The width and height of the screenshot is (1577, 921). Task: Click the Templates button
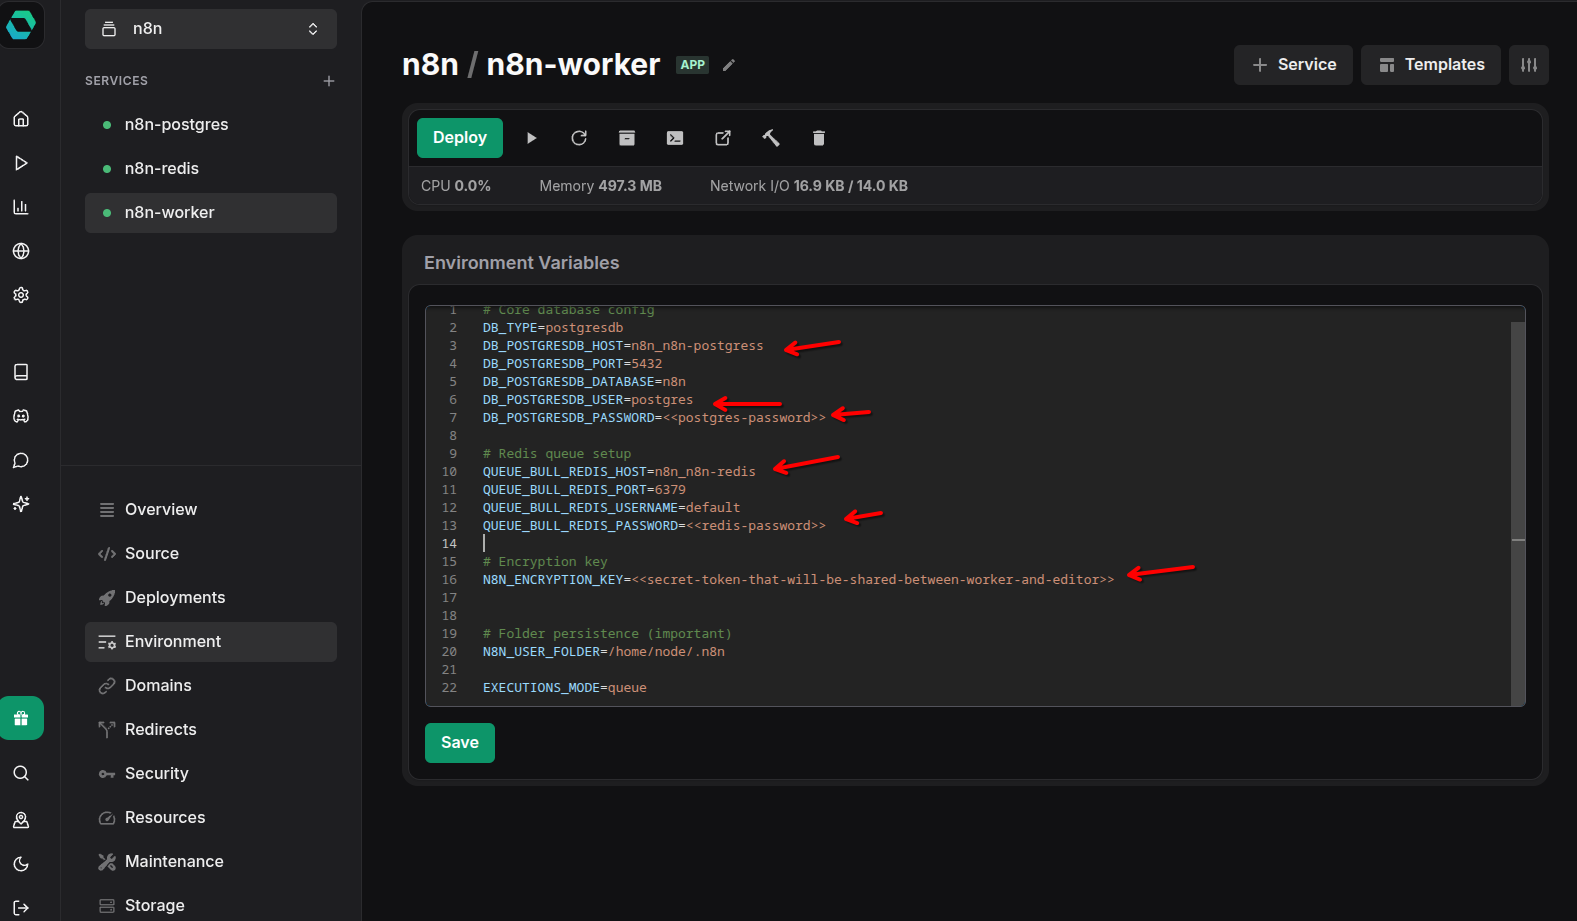[1431, 65]
